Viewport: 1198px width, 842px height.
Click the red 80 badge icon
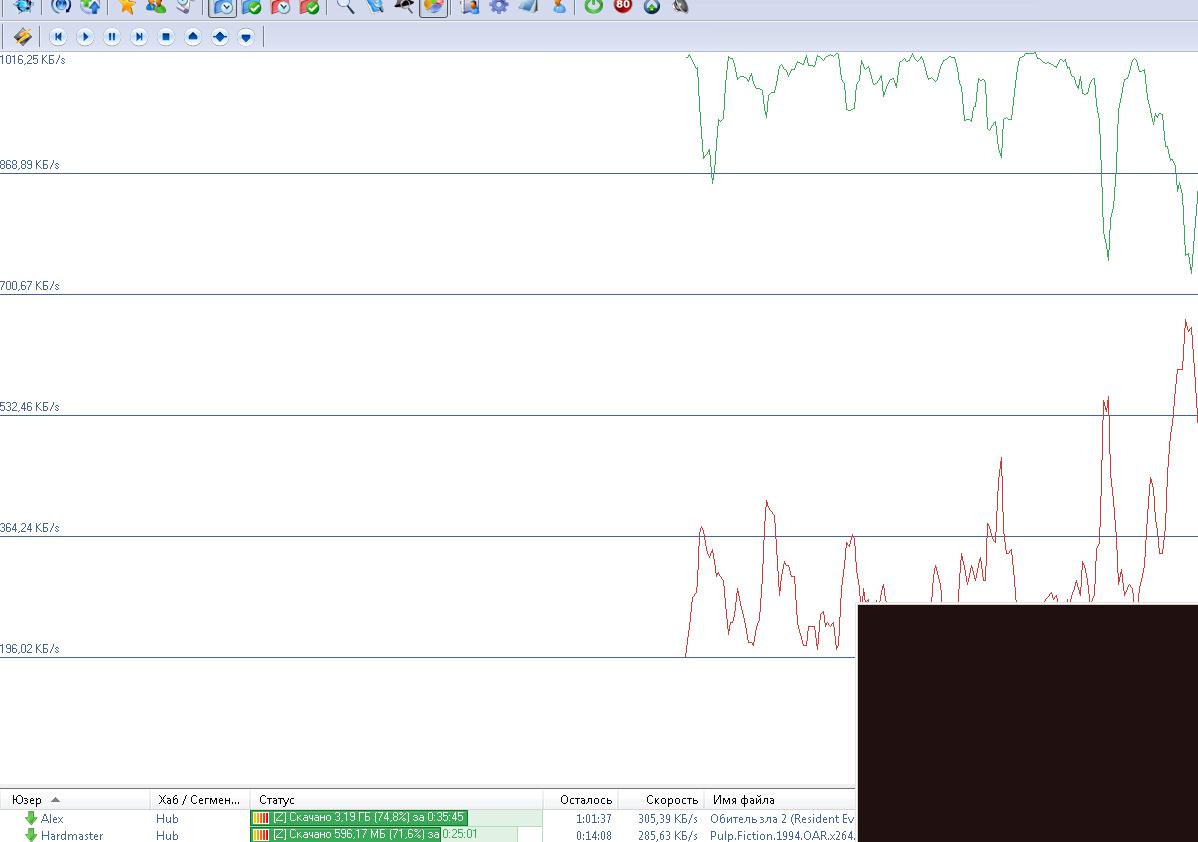pyautogui.click(x=623, y=6)
